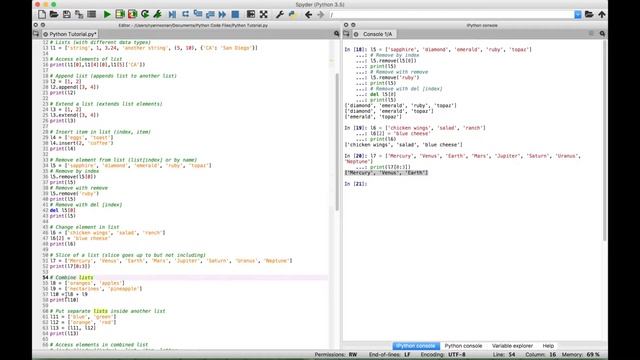The width and height of the screenshot is (640, 360).
Task: Undock the Editor pane
Action: pyautogui.click(x=43, y=25)
